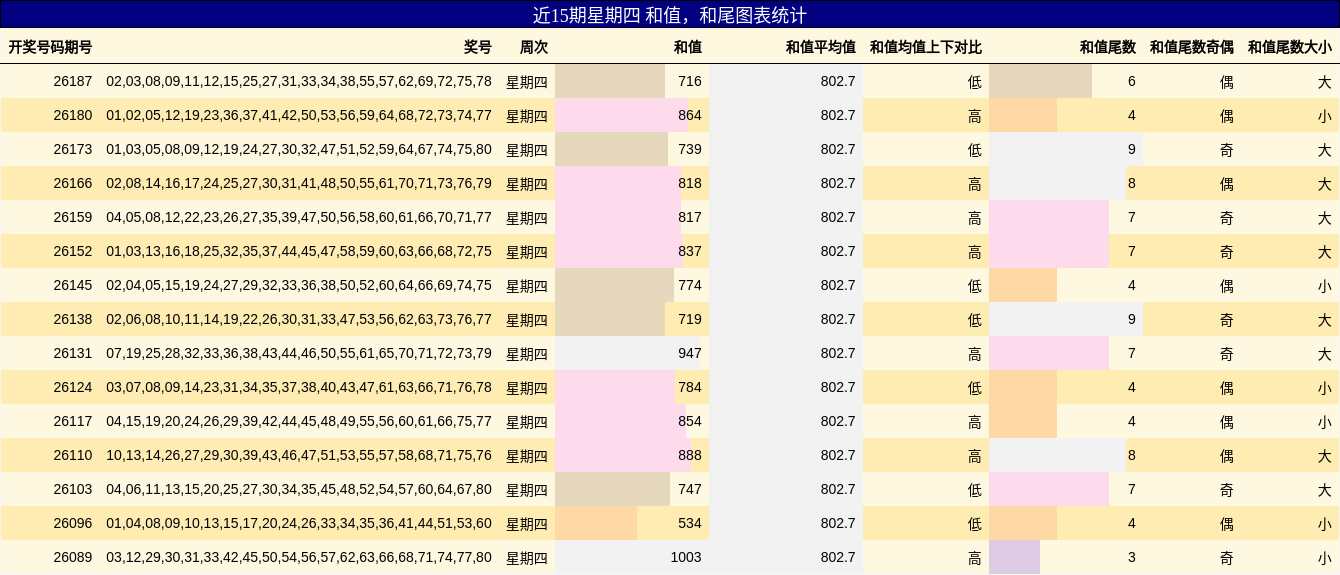Select issue number 26187
This screenshot has height=575, width=1340.
click(x=73, y=81)
